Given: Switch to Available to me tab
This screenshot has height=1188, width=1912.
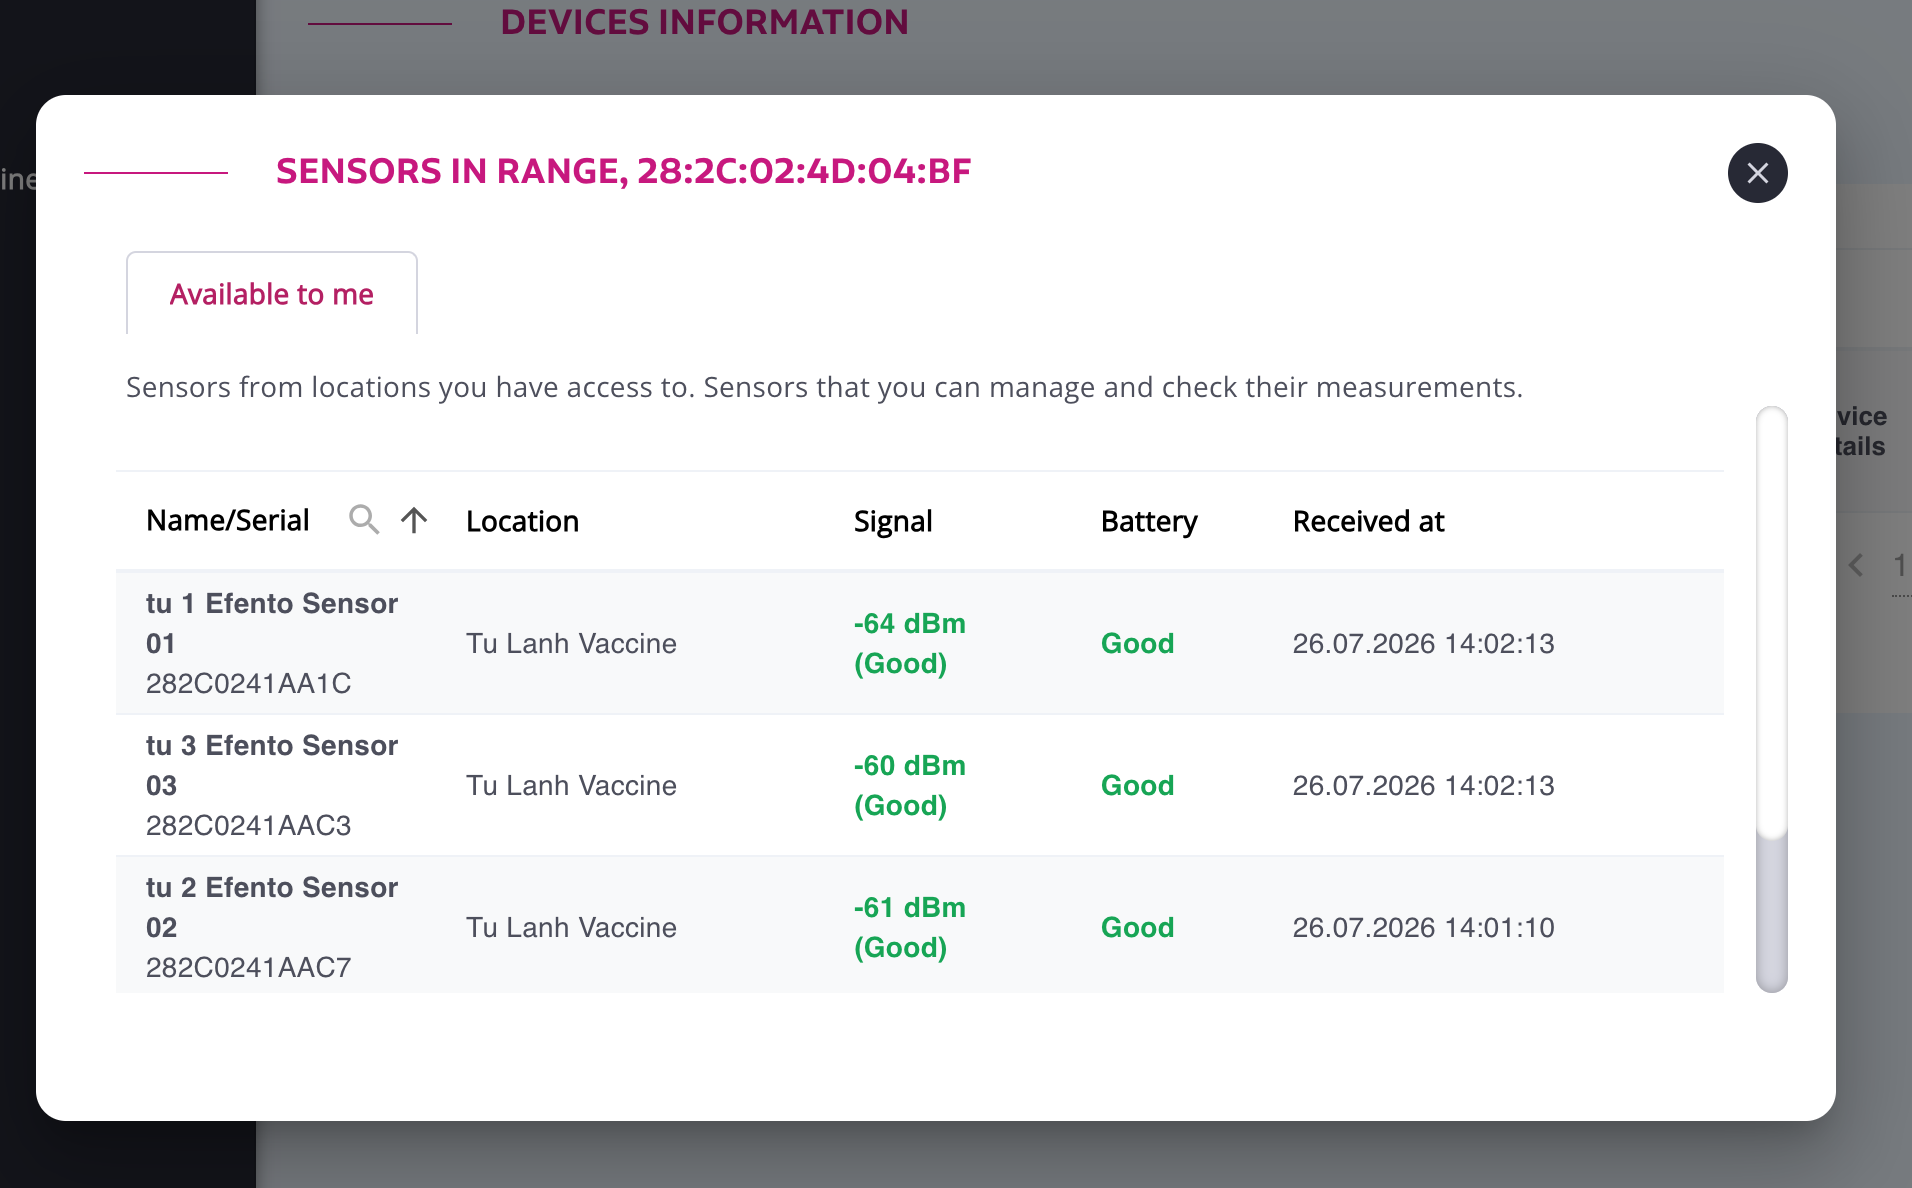Looking at the screenshot, I should tap(272, 294).
